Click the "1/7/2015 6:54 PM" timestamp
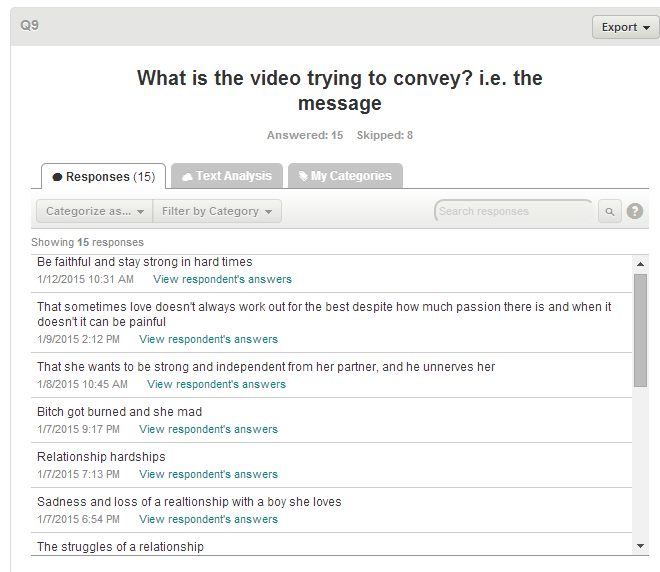 click(78, 519)
